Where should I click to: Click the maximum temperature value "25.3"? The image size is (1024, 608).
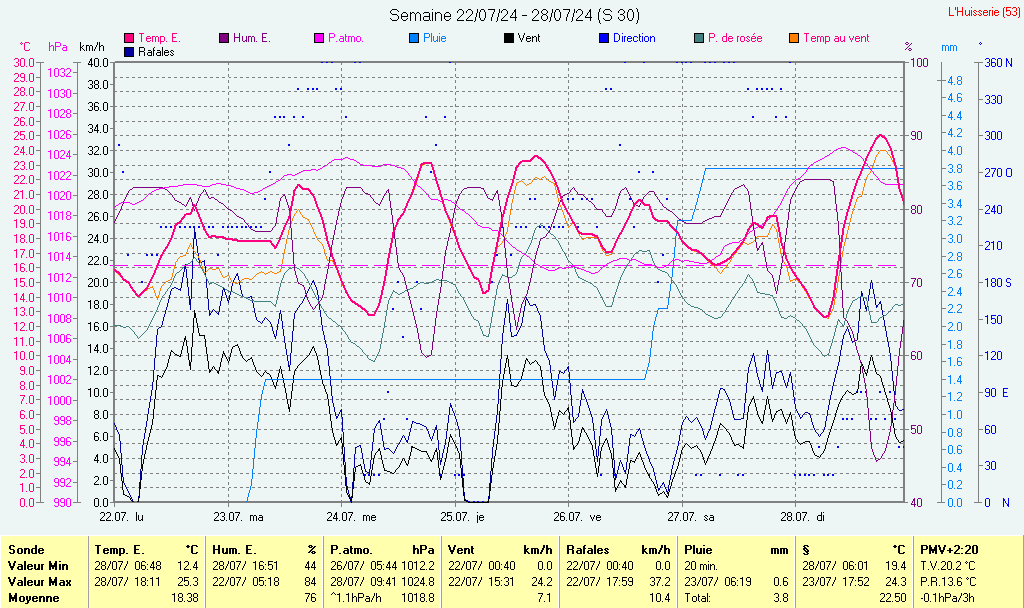click(x=187, y=582)
